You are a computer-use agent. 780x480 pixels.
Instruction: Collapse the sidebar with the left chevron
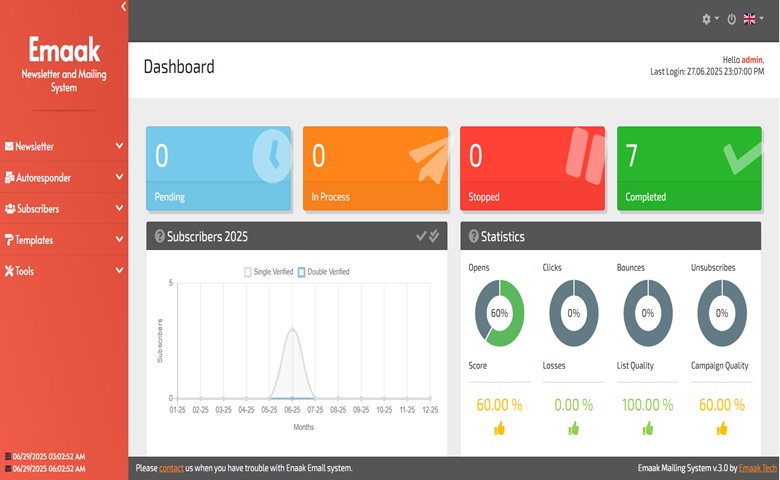pos(123,6)
